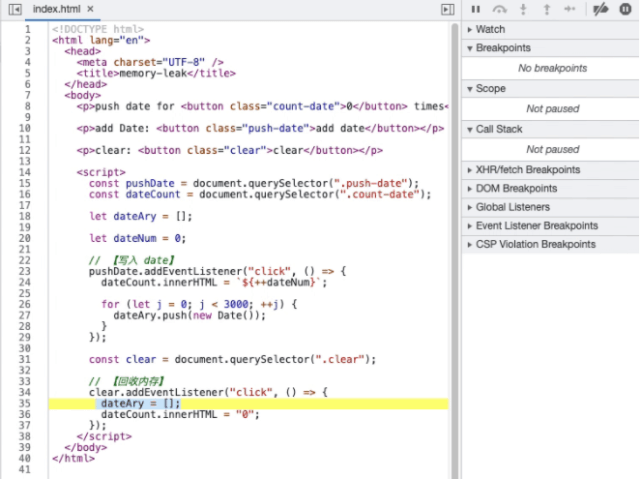Click the highlighted 'dateAry = [];' code
This screenshot has height=479, width=641.
point(140,403)
